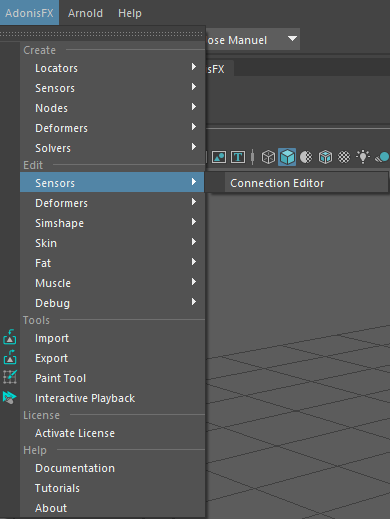The height and width of the screenshot is (519, 390).
Task: Click the Import icon in Tools section
Action: pos(10,337)
